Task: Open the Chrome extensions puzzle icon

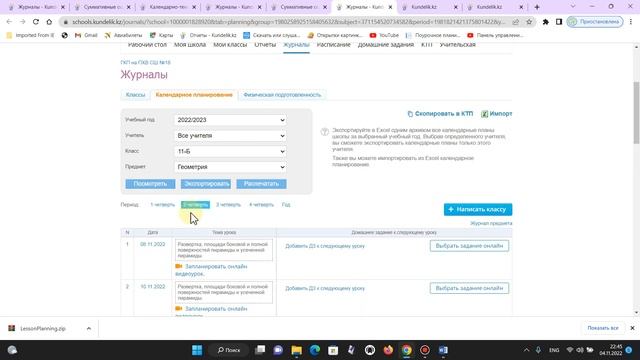Action: [546, 22]
